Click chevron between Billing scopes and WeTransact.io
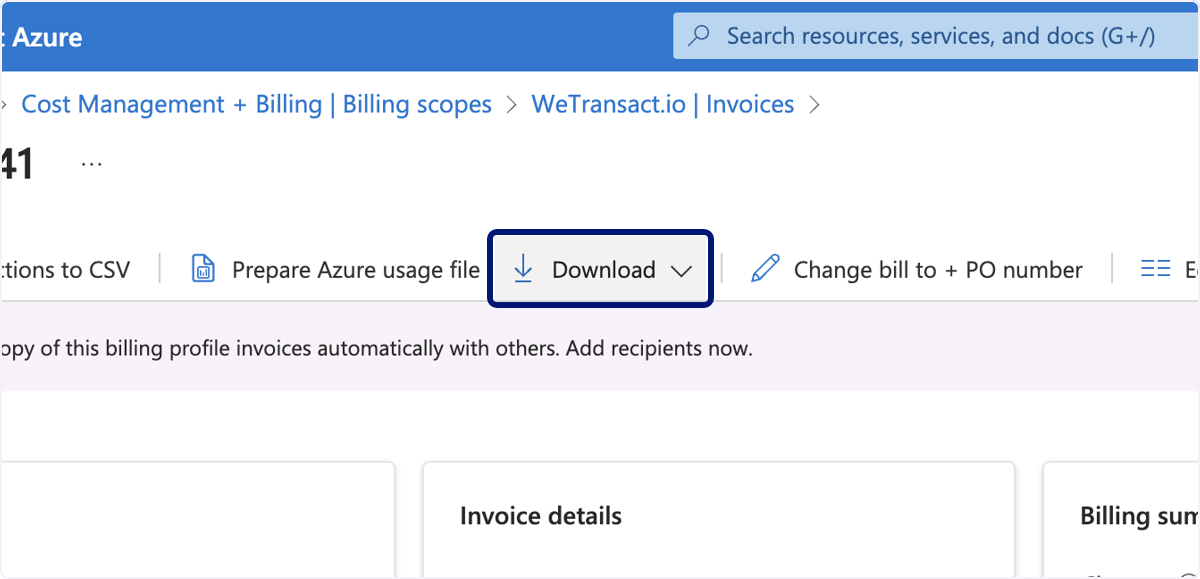Image resolution: width=1200 pixels, height=579 pixels. click(x=512, y=104)
